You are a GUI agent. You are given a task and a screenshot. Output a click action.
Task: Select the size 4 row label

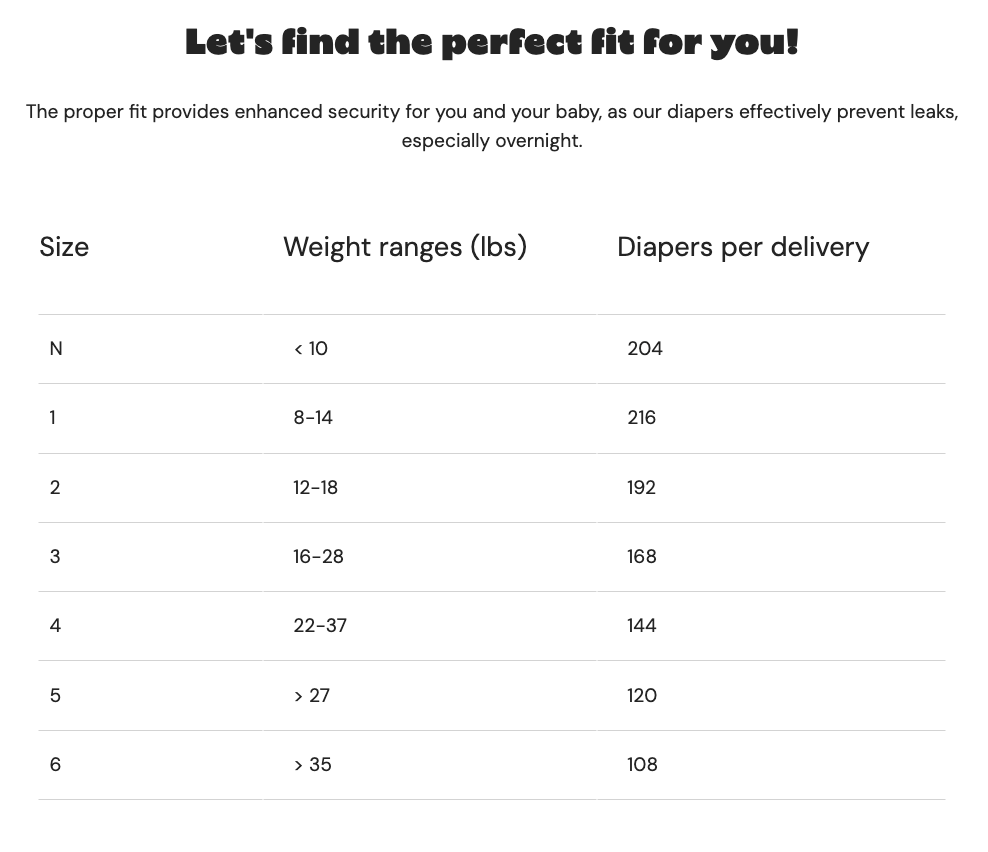pyautogui.click(x=55, y=626)
